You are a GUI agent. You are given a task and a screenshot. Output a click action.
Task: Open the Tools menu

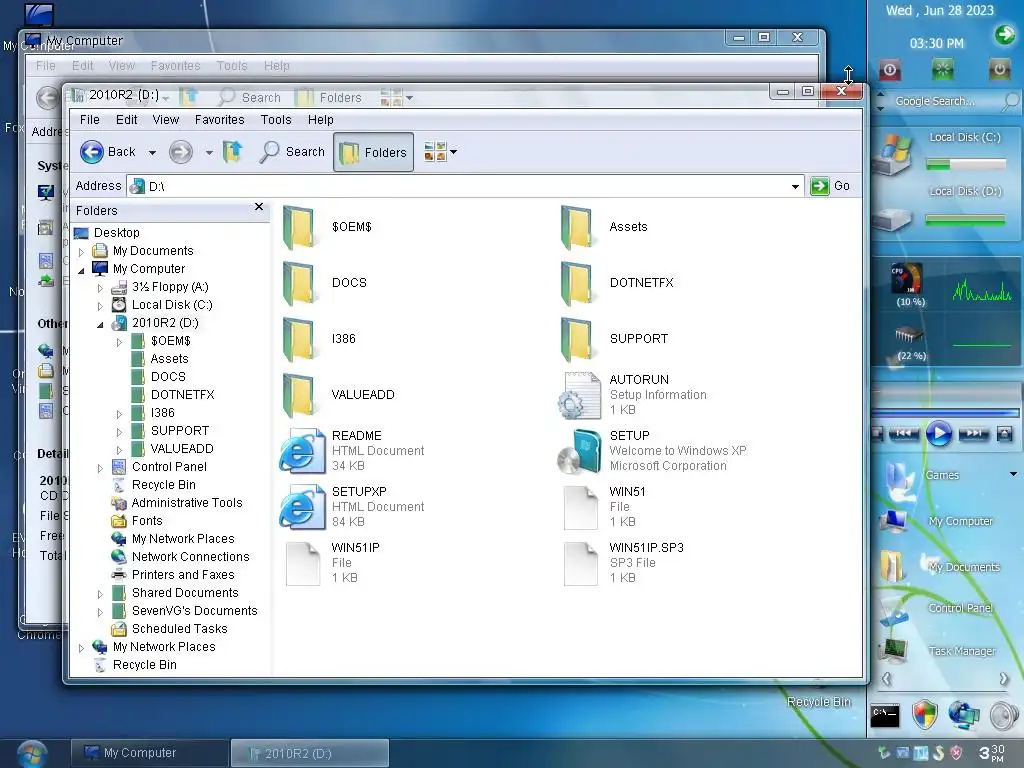(276, 120)
